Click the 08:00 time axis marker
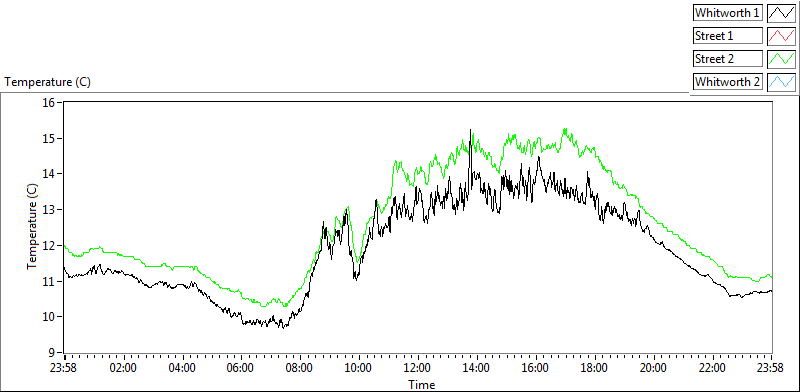This screenshot has width=800, height=392. coord(300,368)
